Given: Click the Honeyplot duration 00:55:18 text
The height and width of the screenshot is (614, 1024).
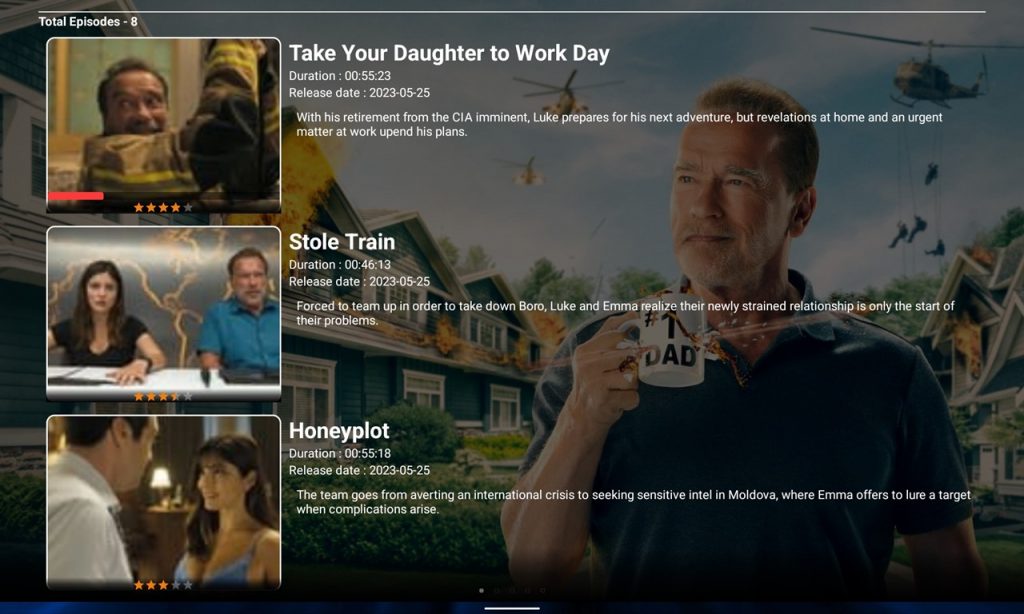Looking at the screenshot, I should [340, 454].
